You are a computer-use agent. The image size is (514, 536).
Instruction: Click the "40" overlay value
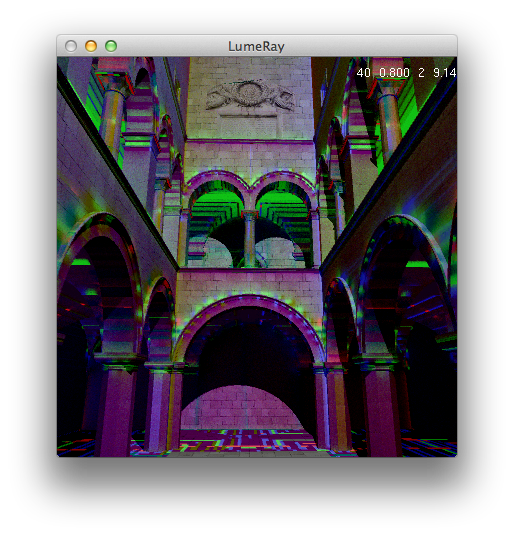363,73
